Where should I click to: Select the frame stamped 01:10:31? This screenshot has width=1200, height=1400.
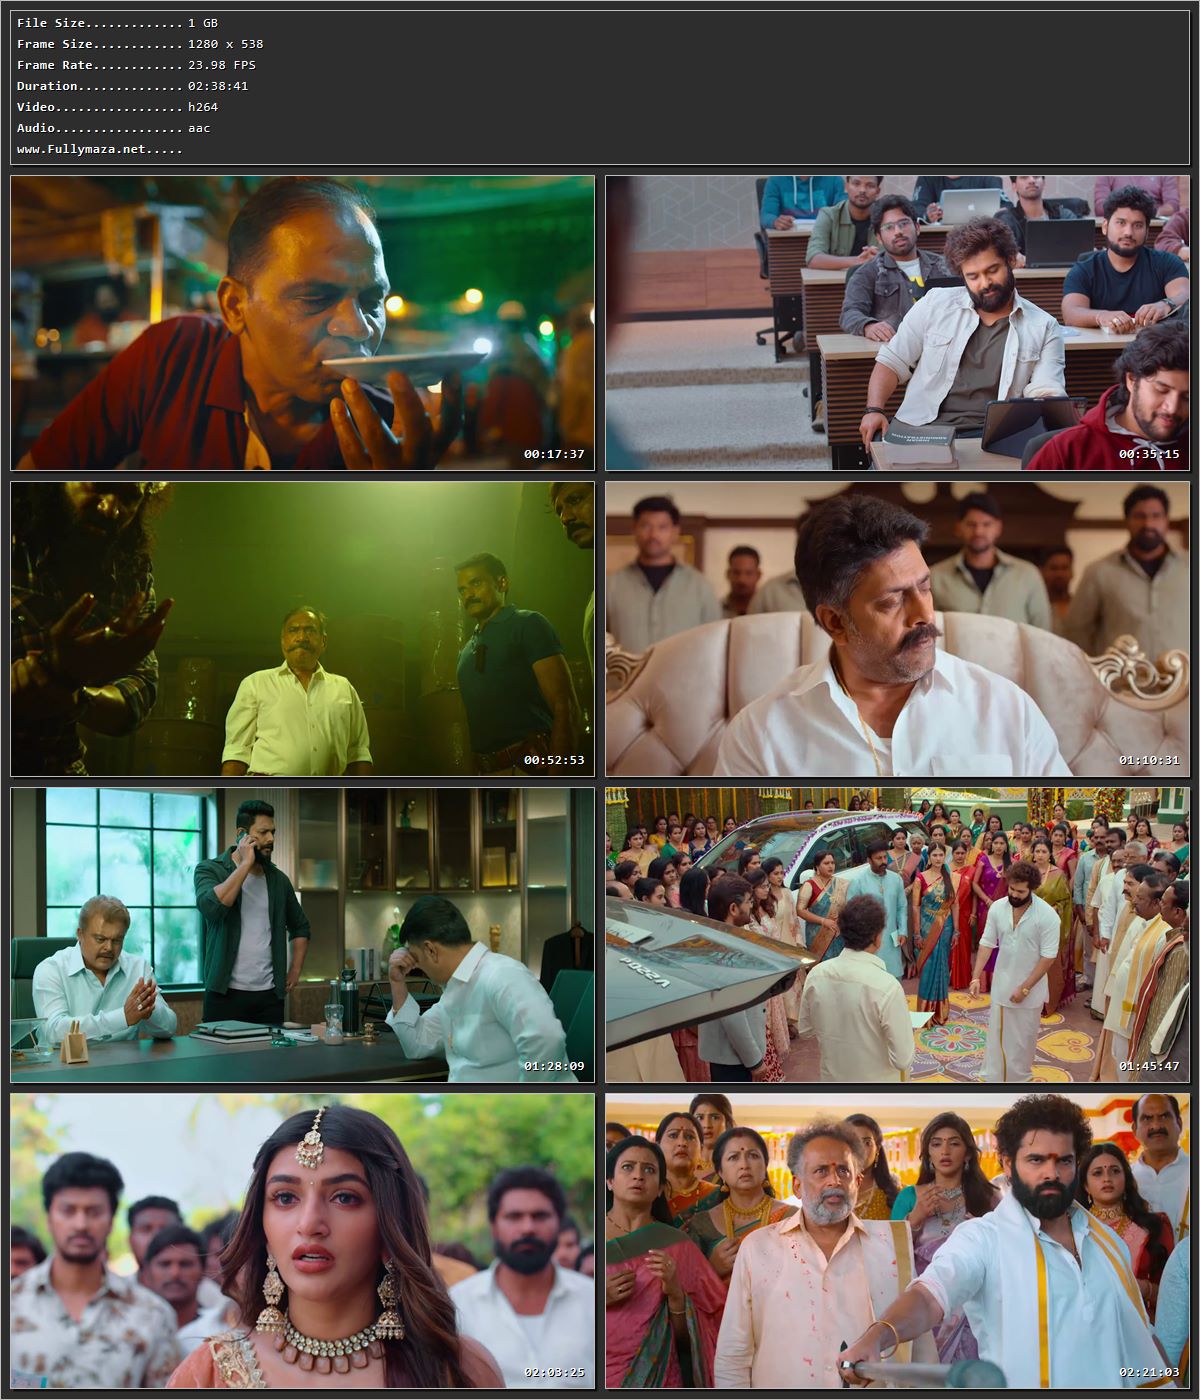897,629
